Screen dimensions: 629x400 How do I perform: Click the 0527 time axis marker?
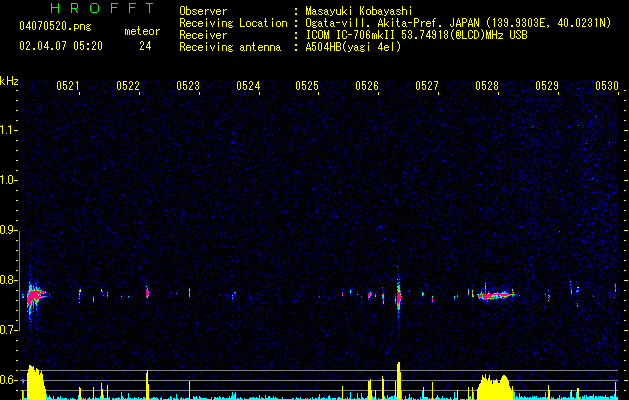point(427,86)
